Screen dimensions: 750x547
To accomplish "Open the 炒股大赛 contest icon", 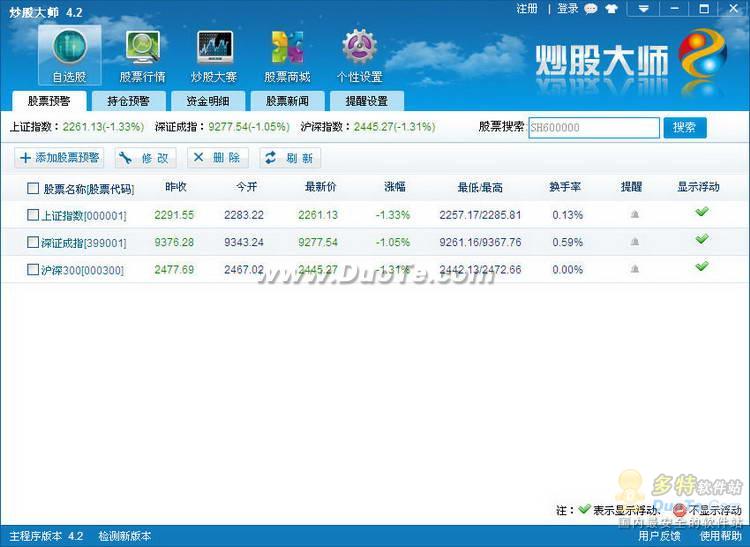I will tap(214, 55).
